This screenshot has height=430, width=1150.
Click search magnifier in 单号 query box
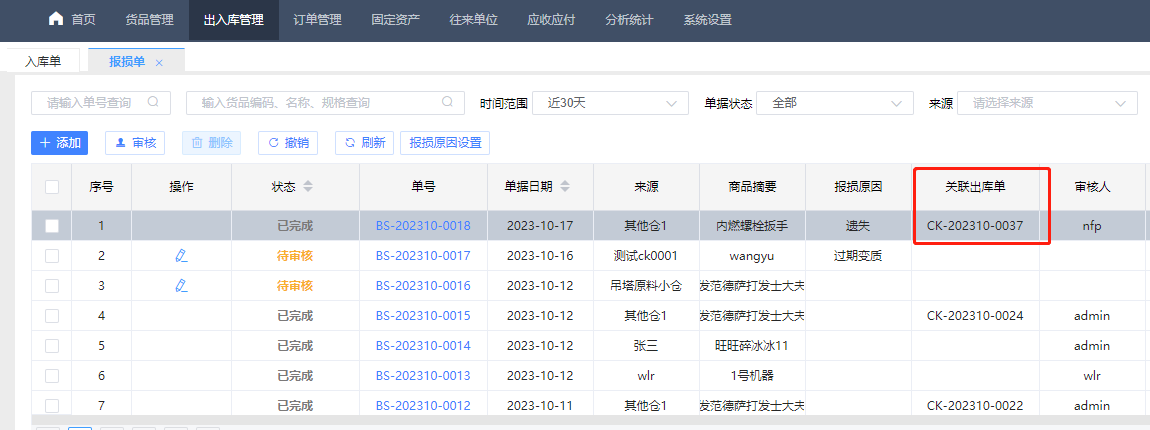(153, 102)
